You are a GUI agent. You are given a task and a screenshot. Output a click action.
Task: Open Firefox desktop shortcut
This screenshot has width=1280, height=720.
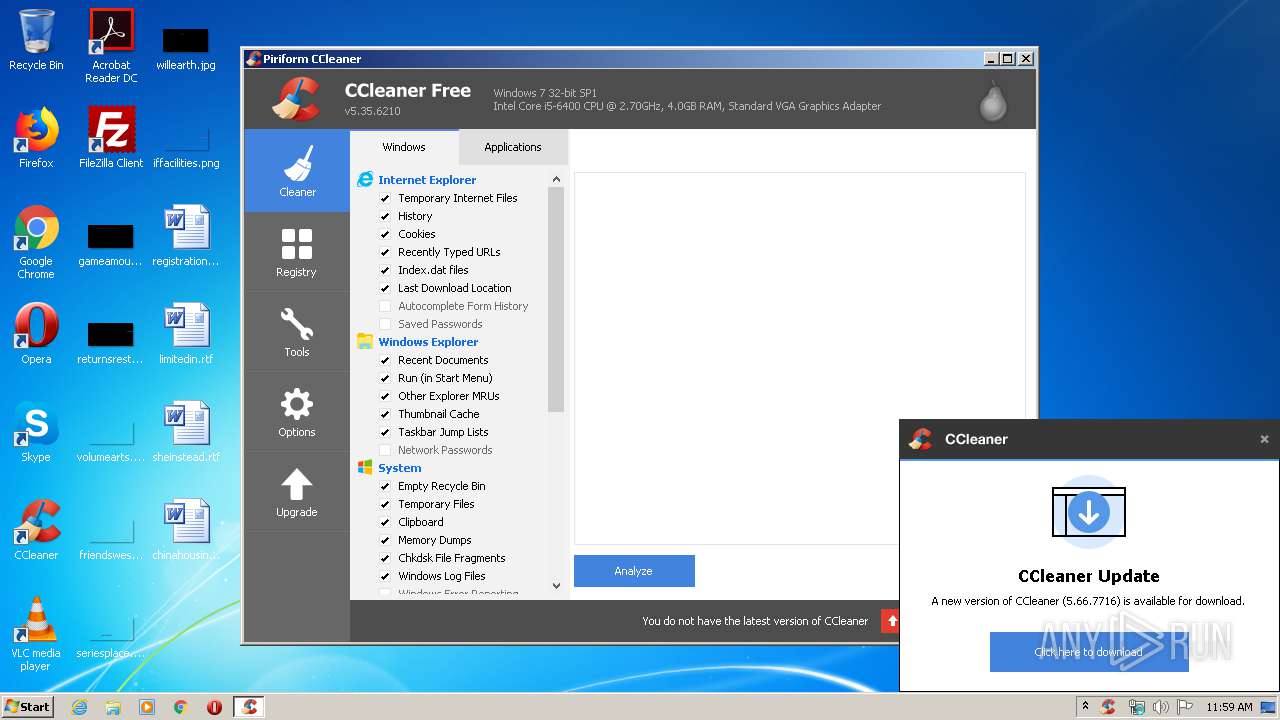click(x=36, y=138)
